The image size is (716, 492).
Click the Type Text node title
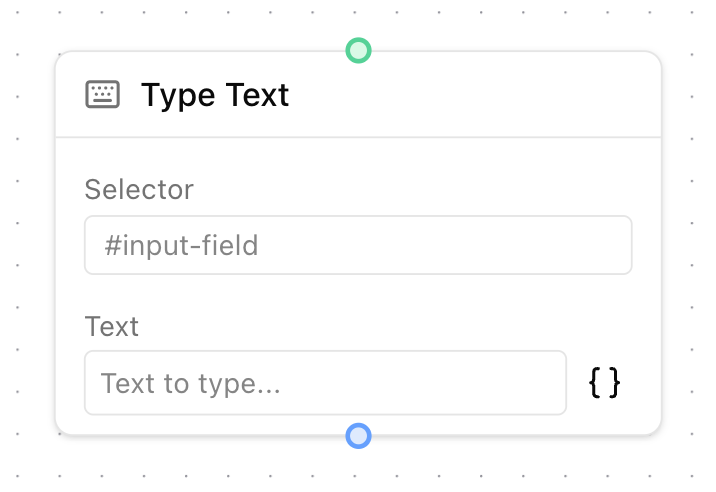(215, 95)
